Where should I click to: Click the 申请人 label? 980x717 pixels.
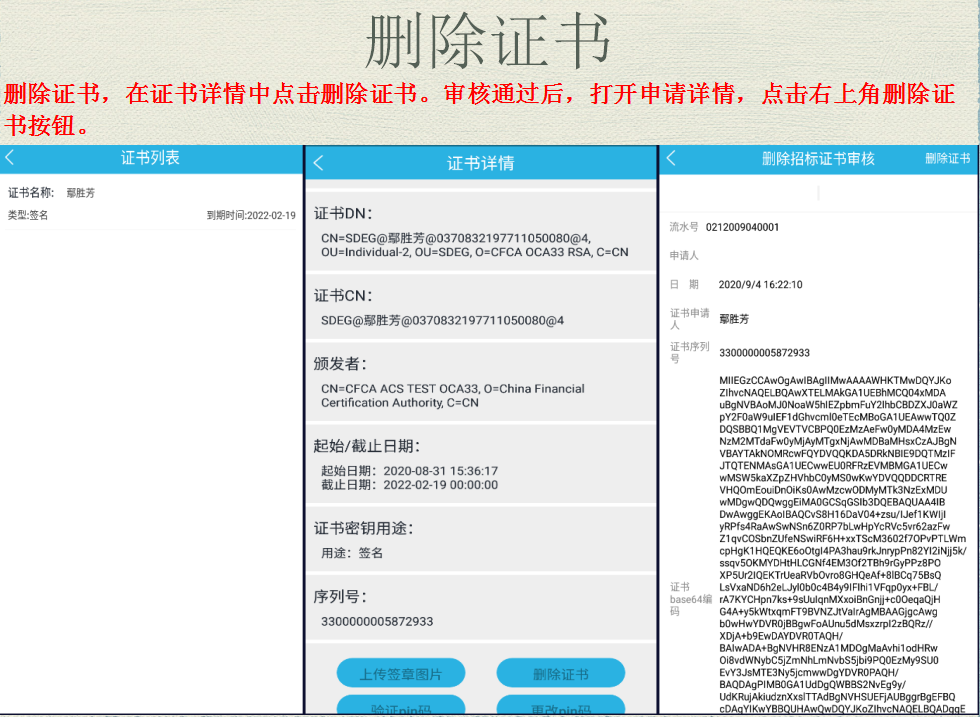pos(684,256)
